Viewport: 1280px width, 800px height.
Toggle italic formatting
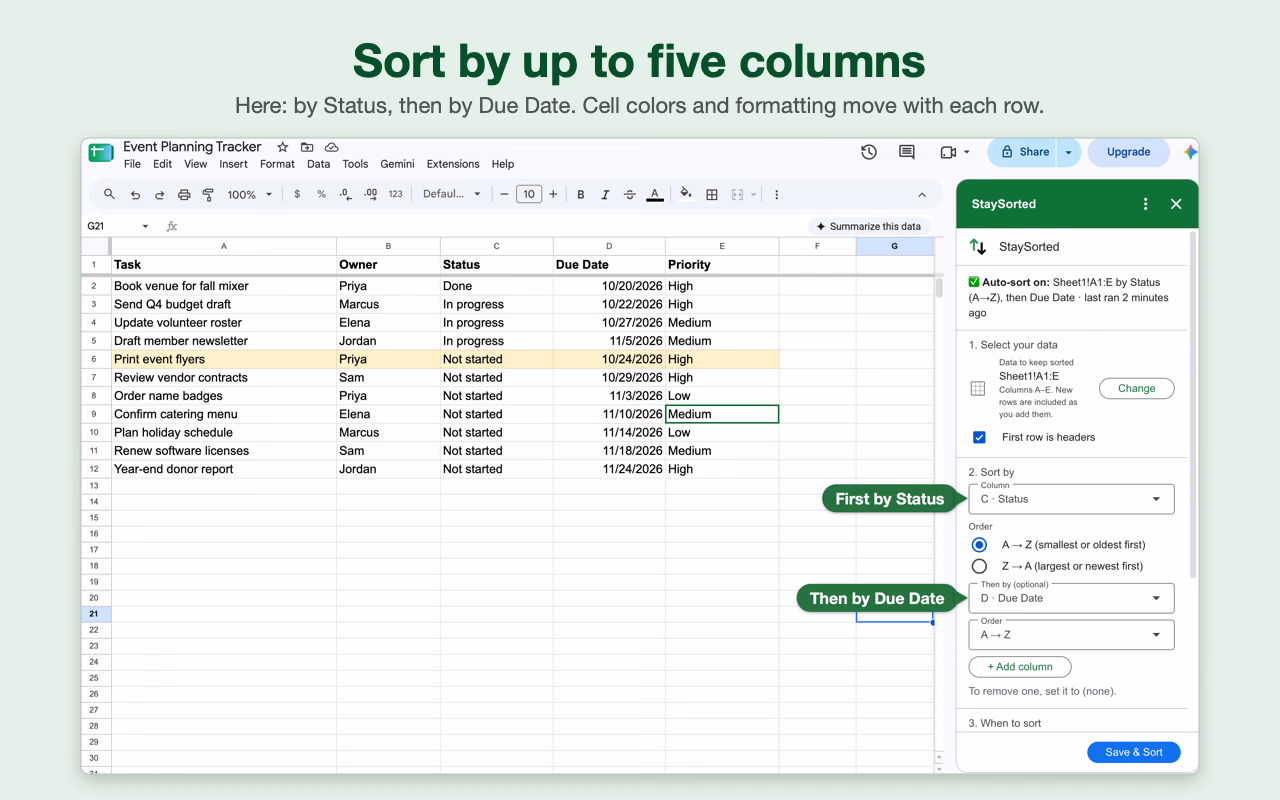click(605, 194)
